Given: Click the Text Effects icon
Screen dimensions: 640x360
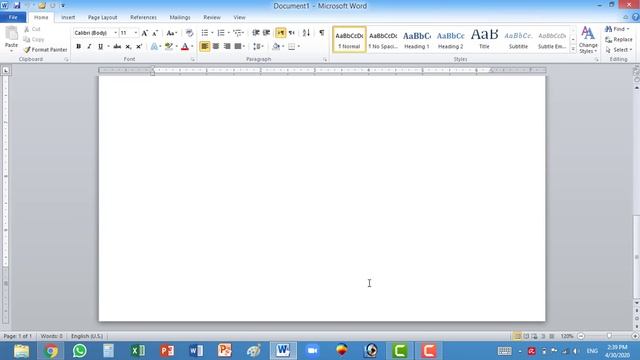Looking at the screenshot, I should pos(154,47).
